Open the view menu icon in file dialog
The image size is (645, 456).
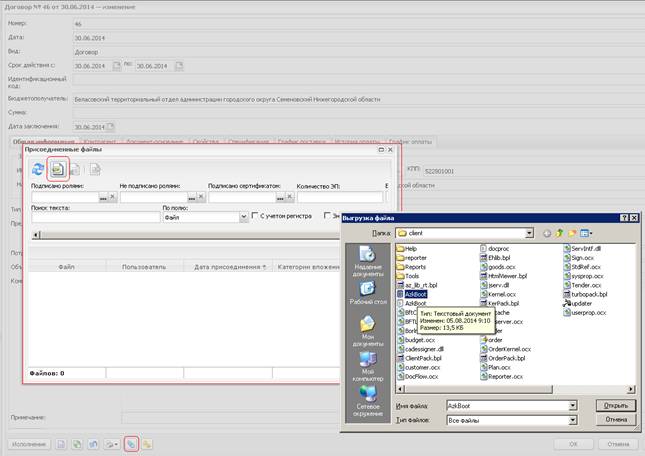coord(587,233)
